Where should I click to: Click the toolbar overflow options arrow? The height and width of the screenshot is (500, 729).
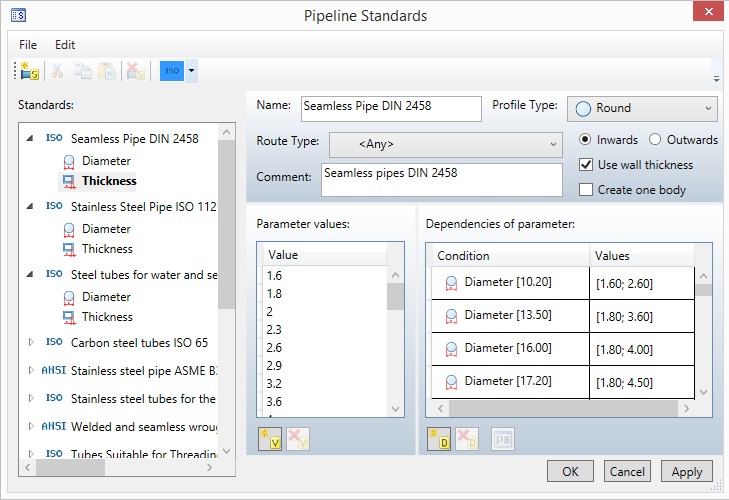pyautogui.click(x=716, y=78)
